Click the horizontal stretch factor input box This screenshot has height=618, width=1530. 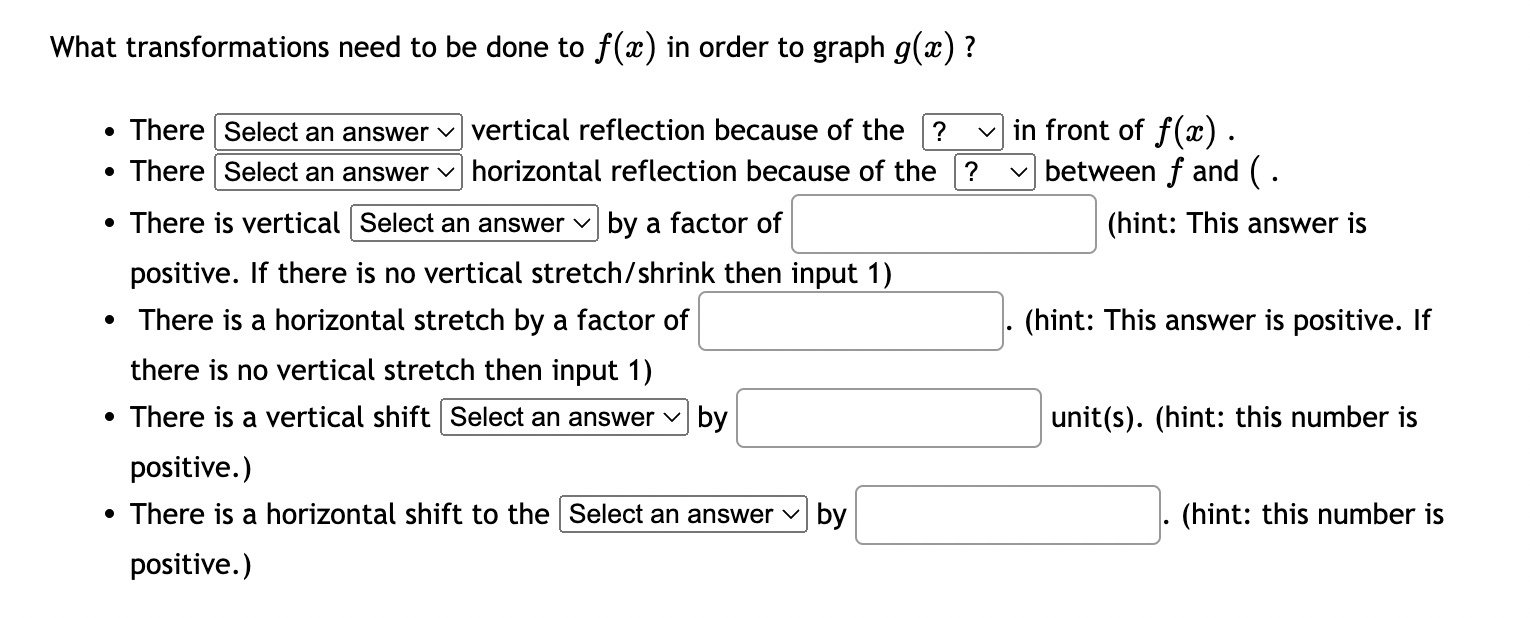(x=851, y=320)
